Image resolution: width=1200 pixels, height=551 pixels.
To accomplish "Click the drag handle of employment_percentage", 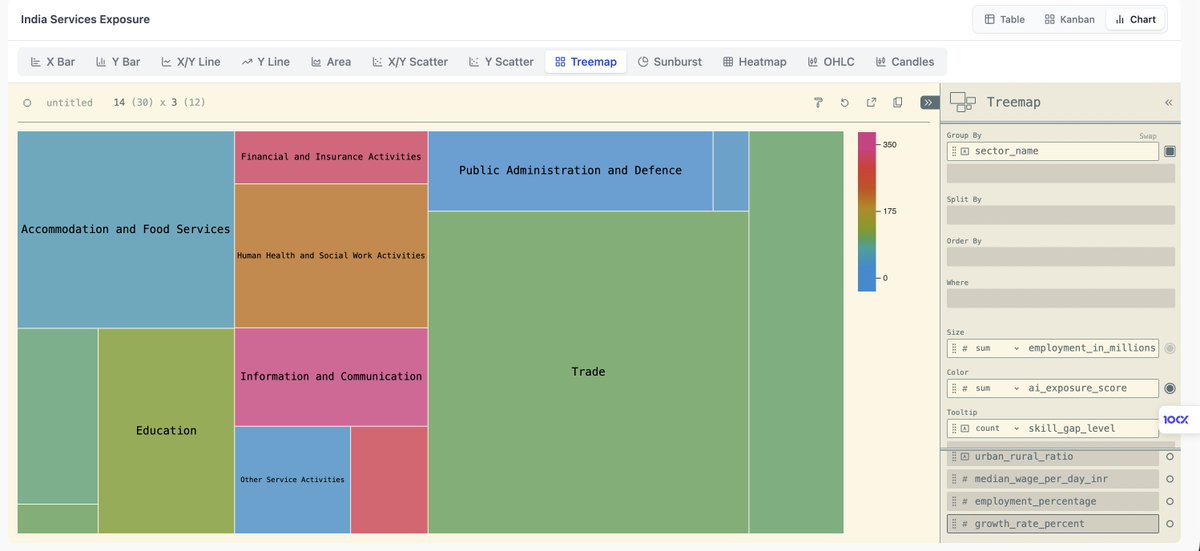I will [x=954, y=501].
